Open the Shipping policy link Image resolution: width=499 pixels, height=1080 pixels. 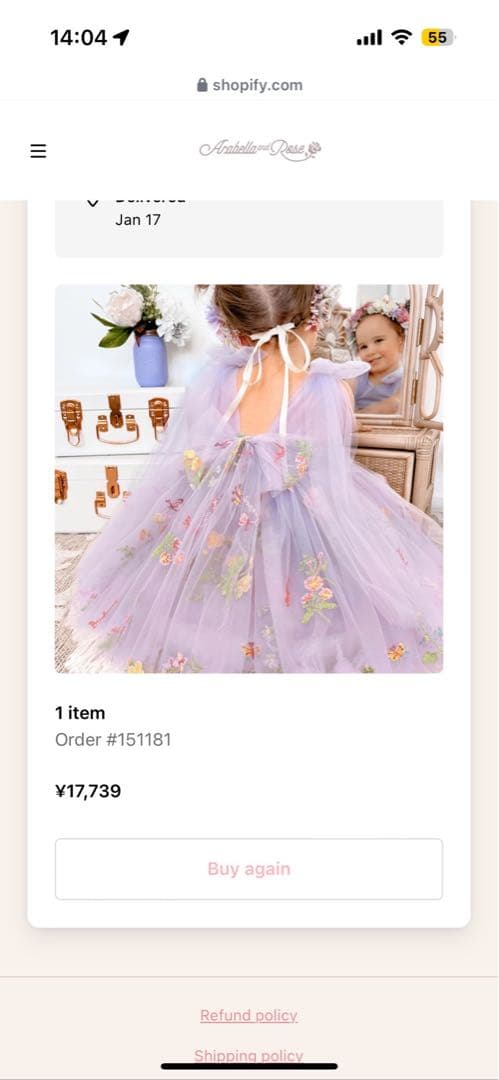[x=249, y=1056]
